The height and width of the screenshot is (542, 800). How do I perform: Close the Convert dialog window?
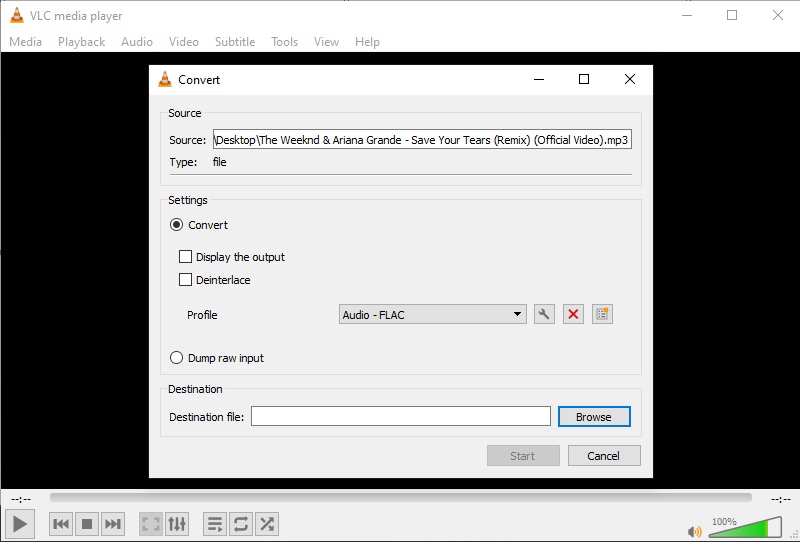pyautogui.click(x=630, y=79)
